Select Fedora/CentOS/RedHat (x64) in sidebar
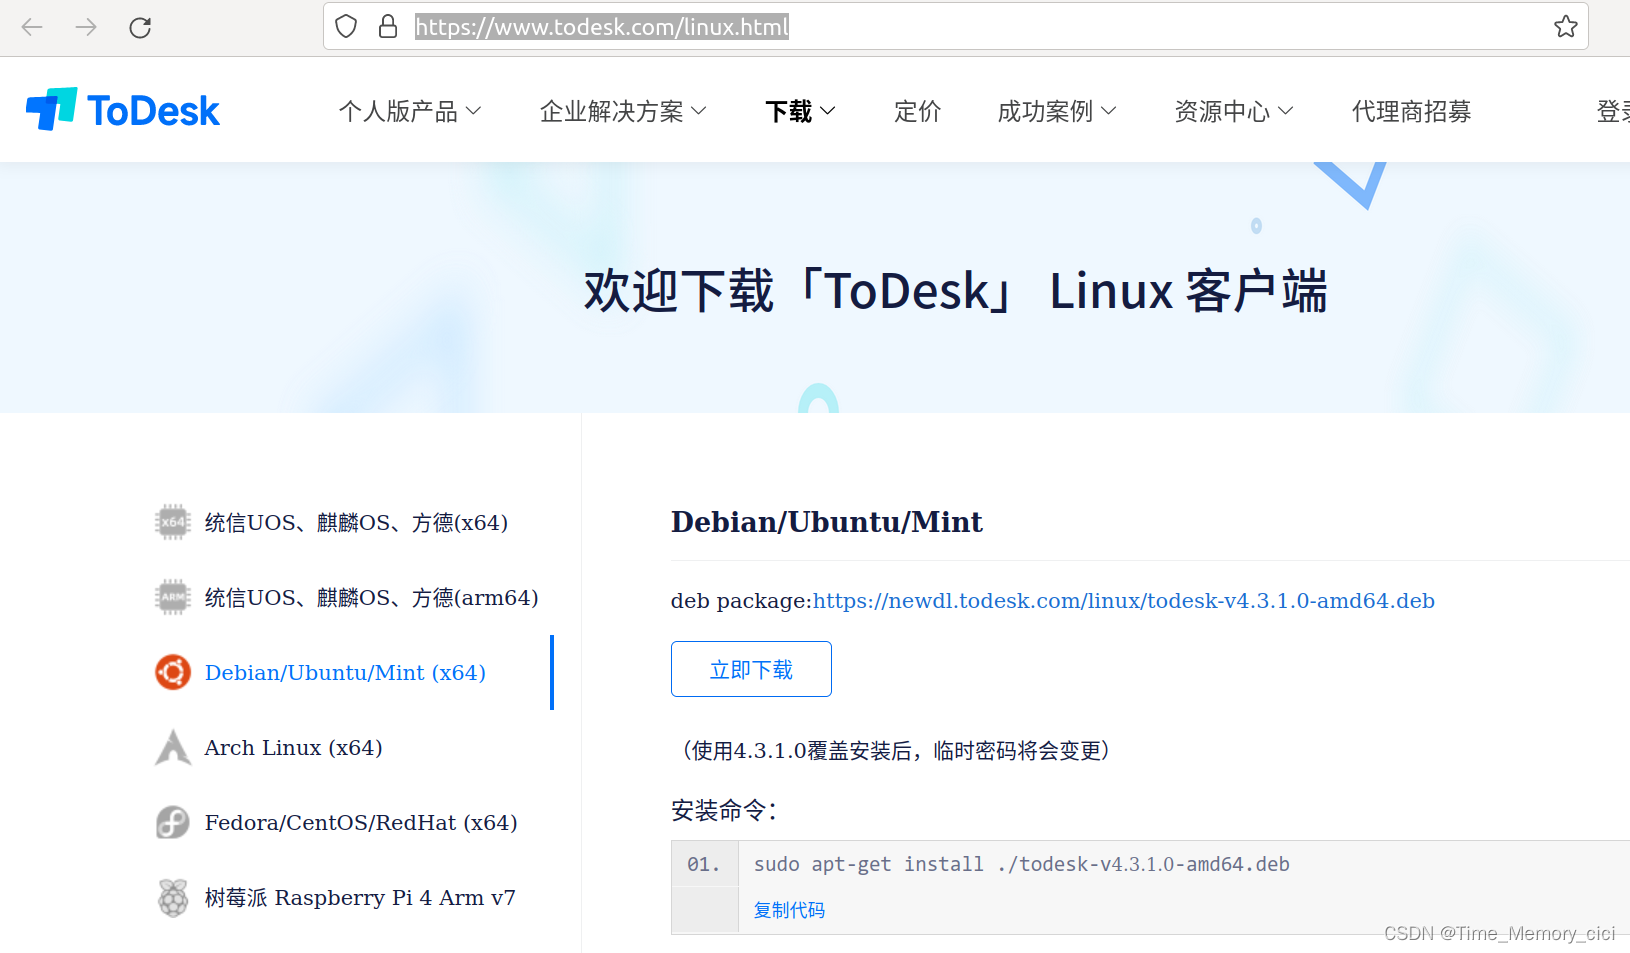Viewport: 1630px width, 953px height. point(361,823)
